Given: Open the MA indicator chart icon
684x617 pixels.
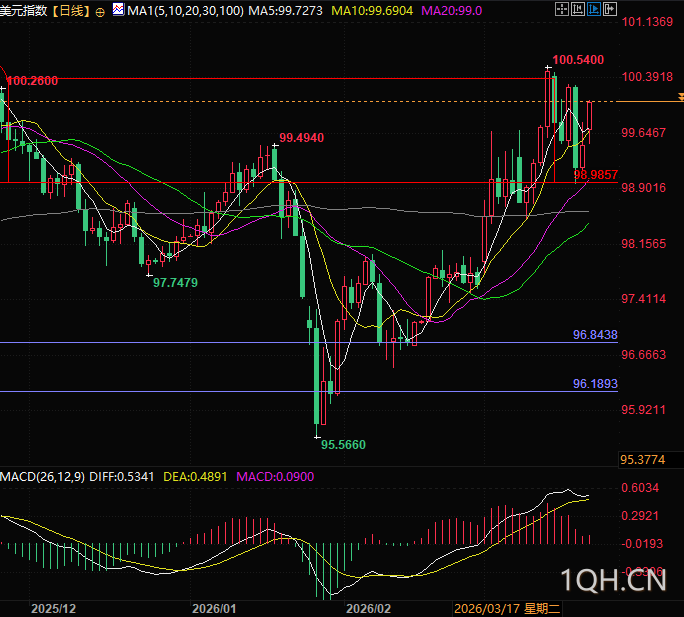Looking at the screenshot, I should (x=118, y=9).
